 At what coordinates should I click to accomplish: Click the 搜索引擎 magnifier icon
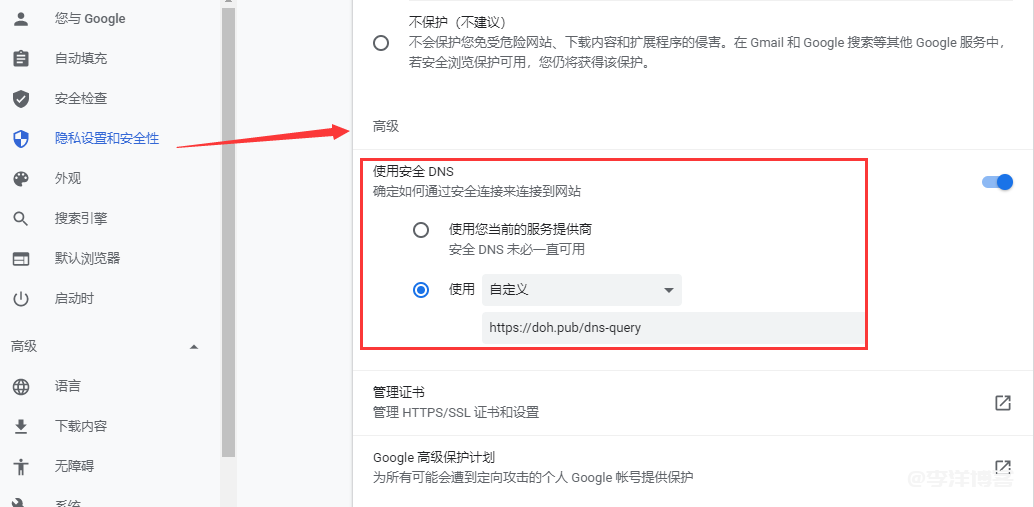21,218
